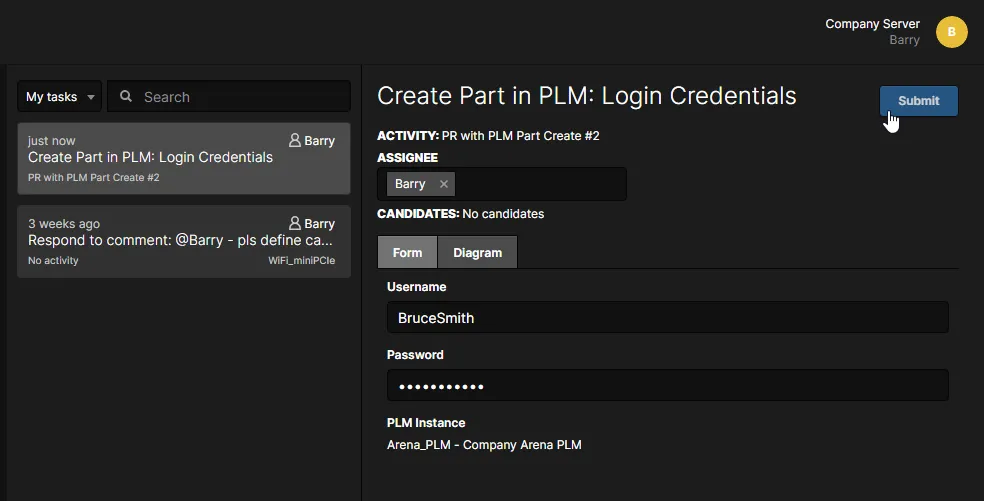Open Respond to comment task card
Image resolution: width=984 pixels, height=501 pixels.
pyautogui.click(x=184, y=242)
